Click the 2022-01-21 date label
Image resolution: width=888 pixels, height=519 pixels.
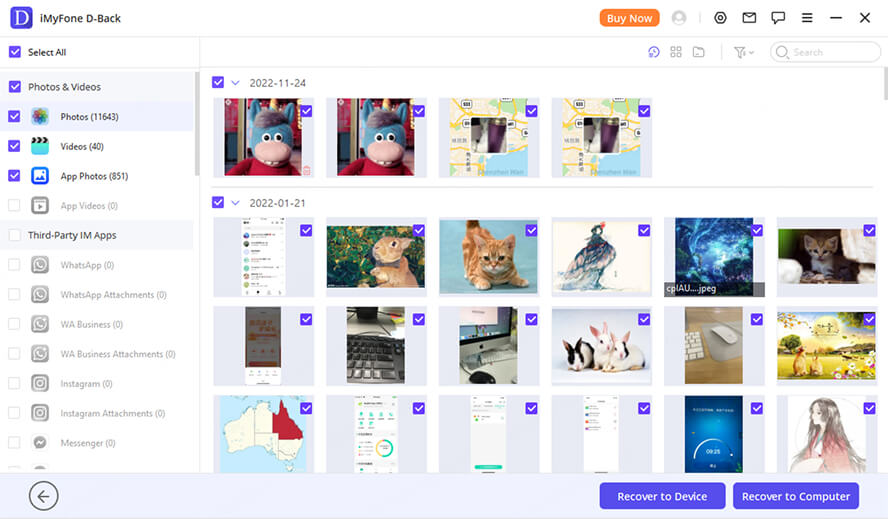278,203
